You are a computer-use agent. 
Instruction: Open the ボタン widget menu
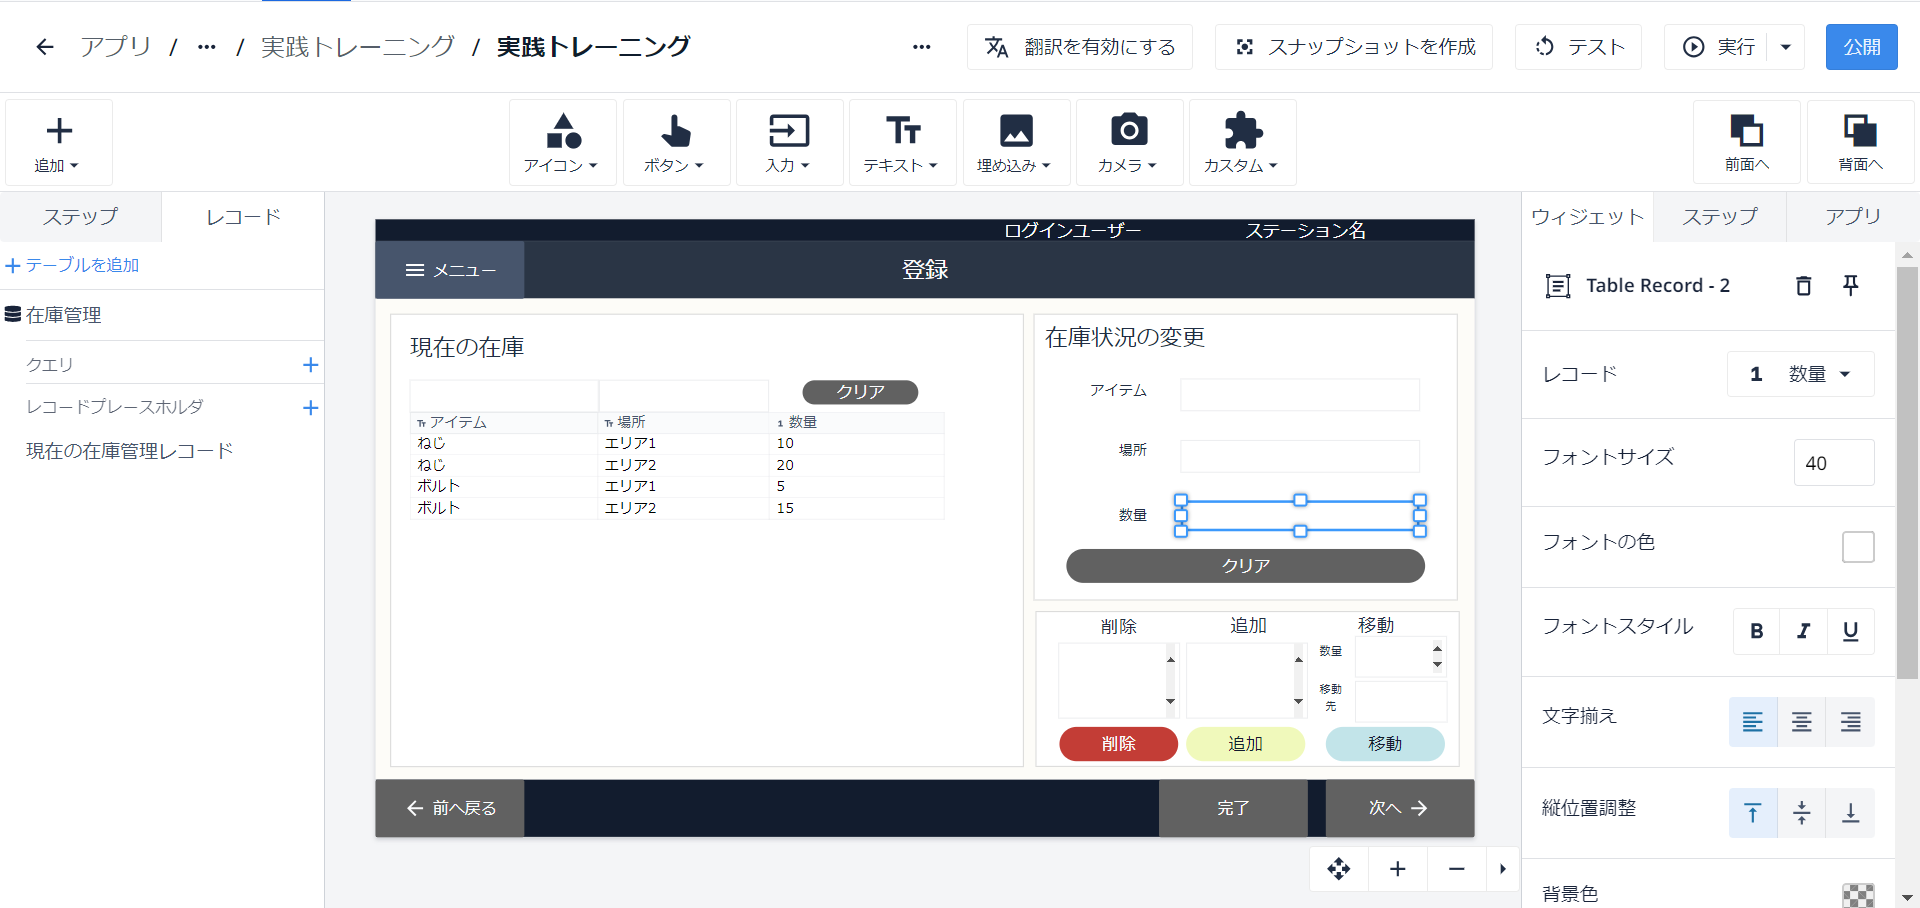(x=676, y=142)
